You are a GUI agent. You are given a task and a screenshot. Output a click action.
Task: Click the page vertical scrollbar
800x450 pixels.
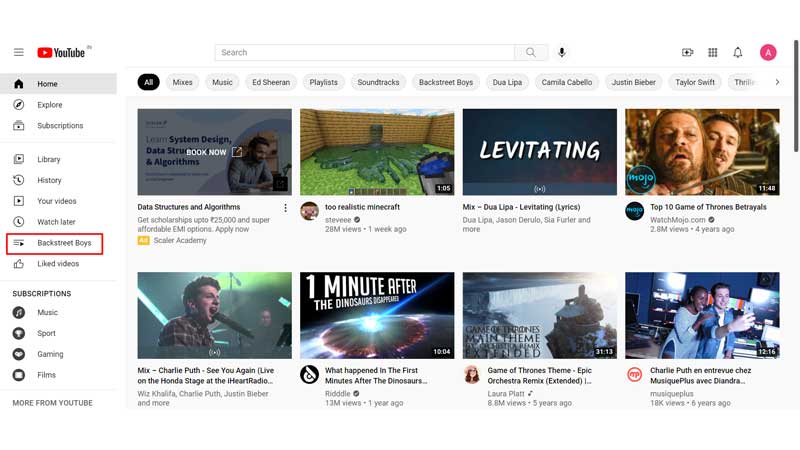pos(796,96)
